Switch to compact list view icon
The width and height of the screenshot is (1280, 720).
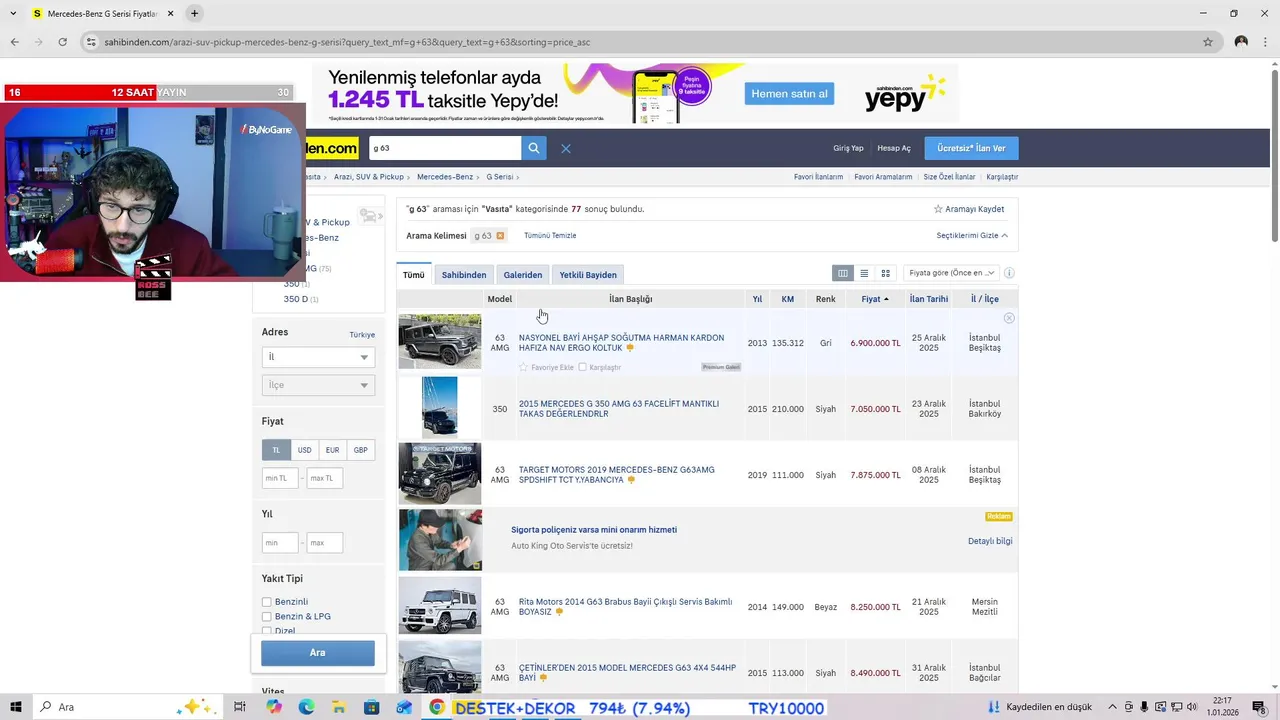[x=864, y=273]
